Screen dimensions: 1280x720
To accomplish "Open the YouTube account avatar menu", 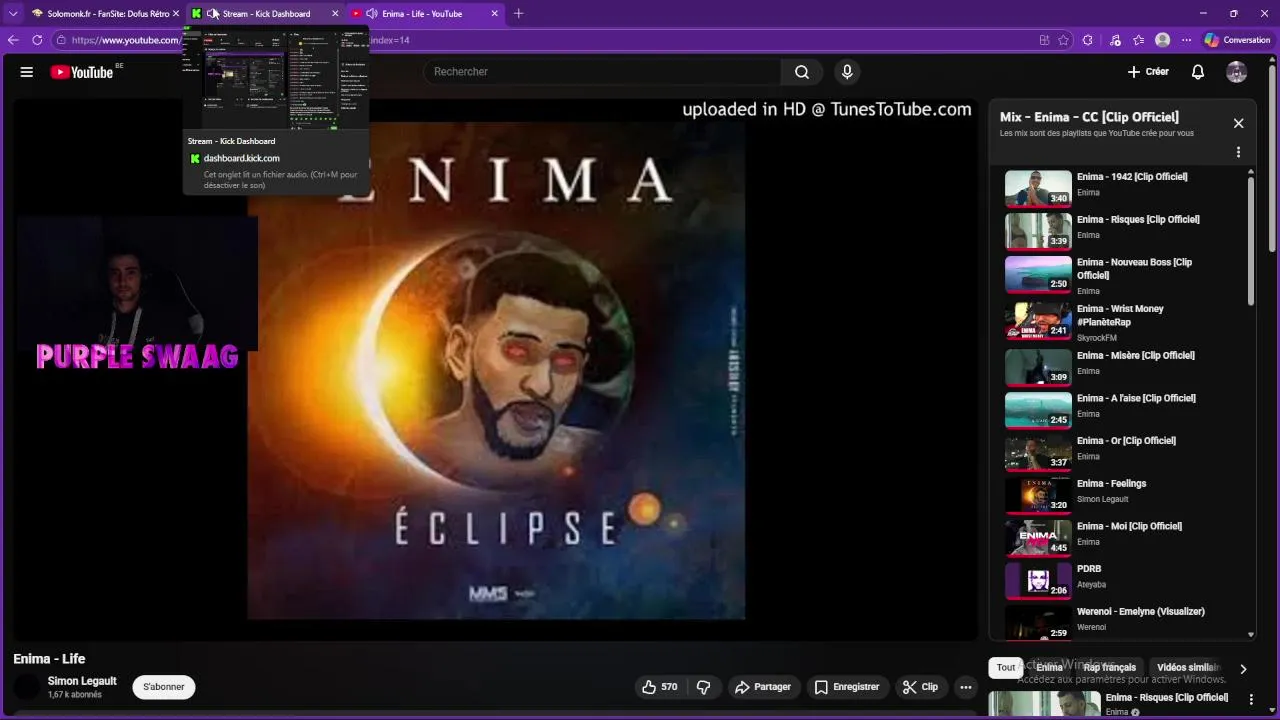I will (x=1237, y=72).
